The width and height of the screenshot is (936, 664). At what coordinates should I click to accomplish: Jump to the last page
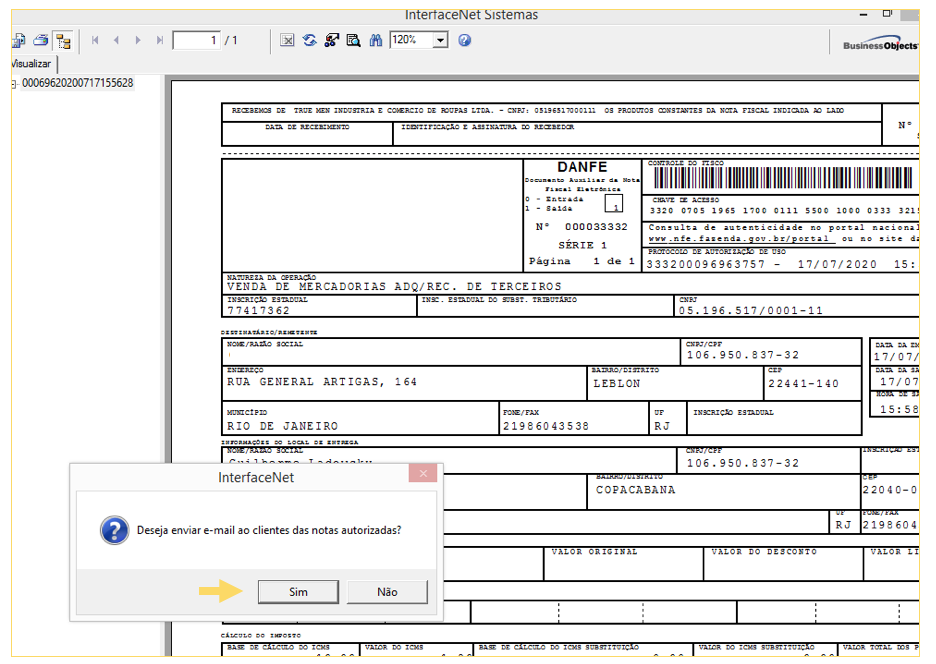160,41
